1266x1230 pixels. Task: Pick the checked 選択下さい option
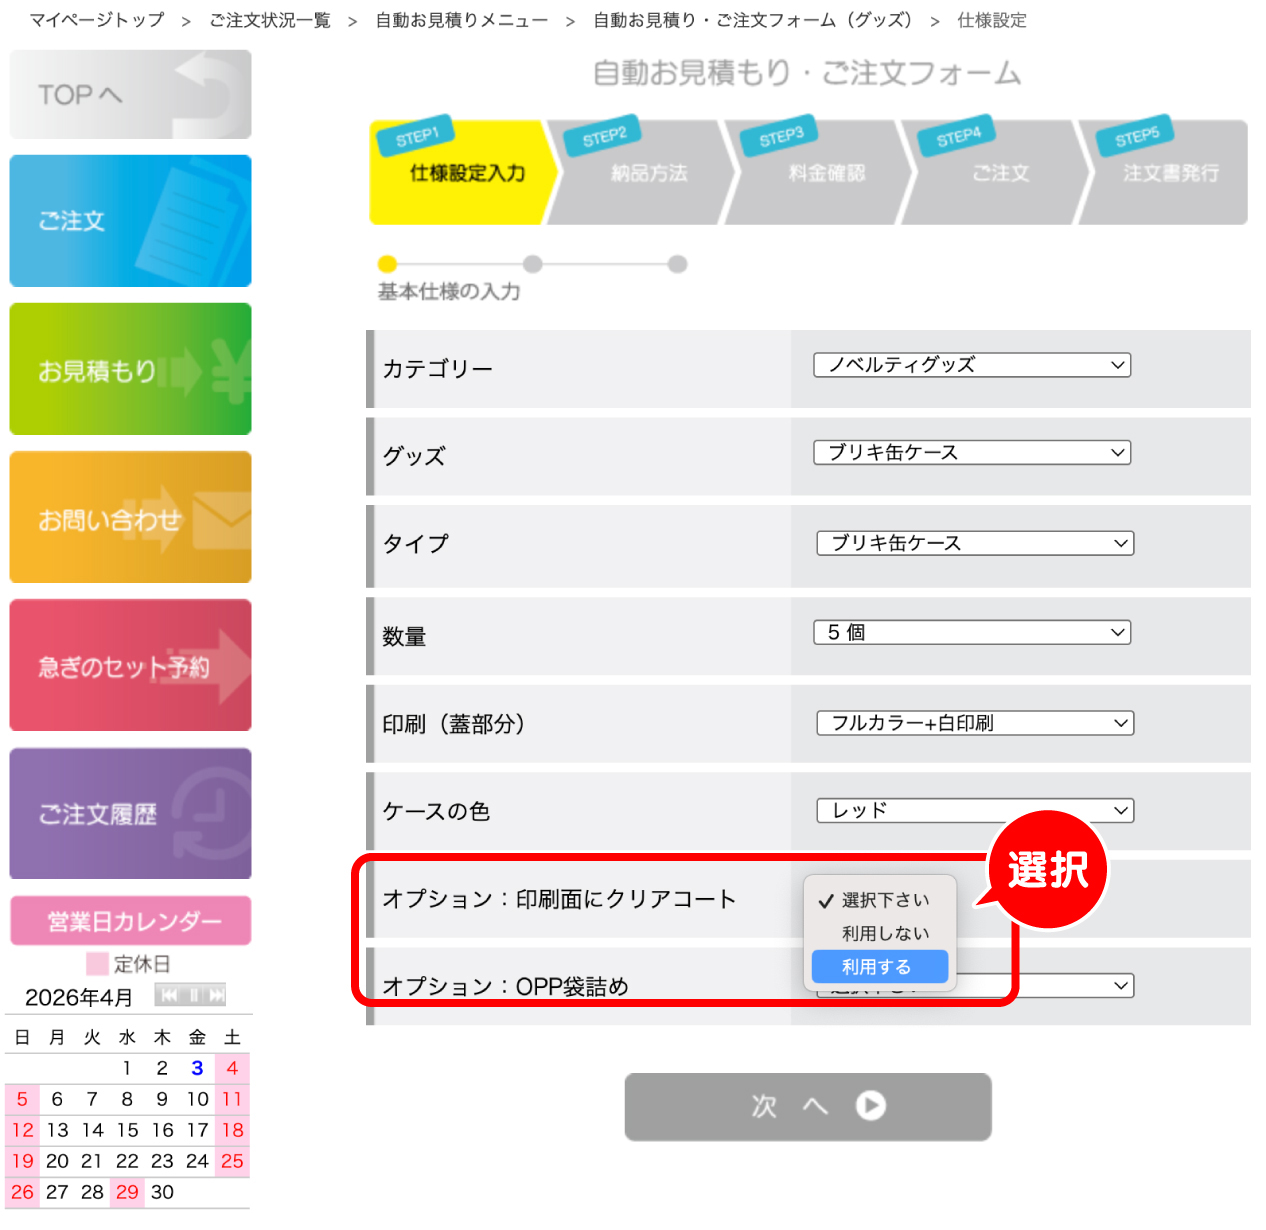(x=884, y=900)
